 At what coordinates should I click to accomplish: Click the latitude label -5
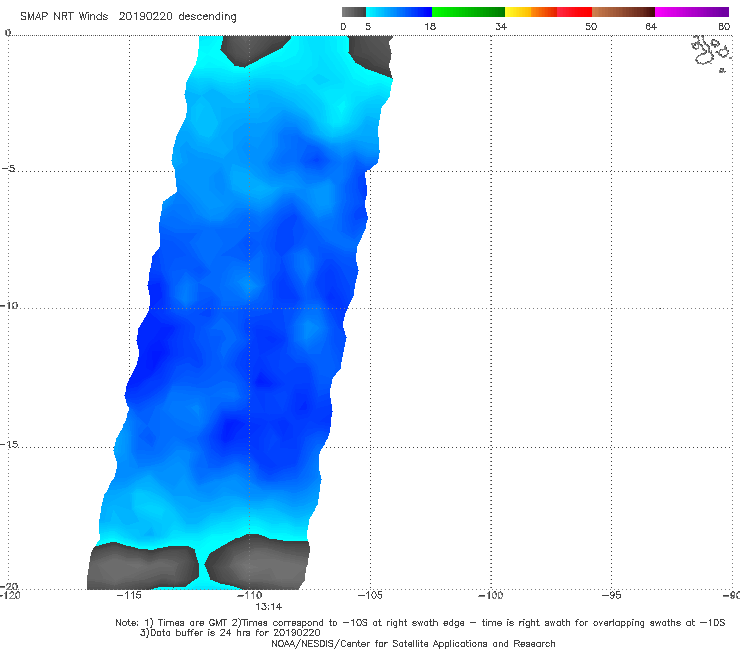point(8,169)
